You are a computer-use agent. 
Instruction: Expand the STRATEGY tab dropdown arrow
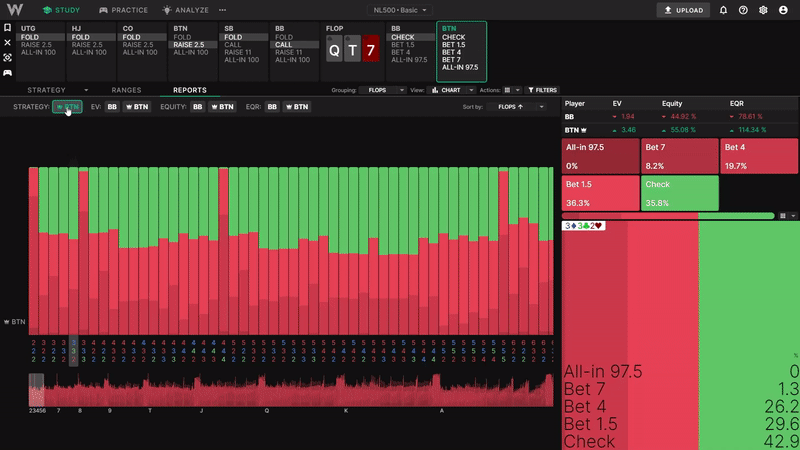[x=86, y=90]
